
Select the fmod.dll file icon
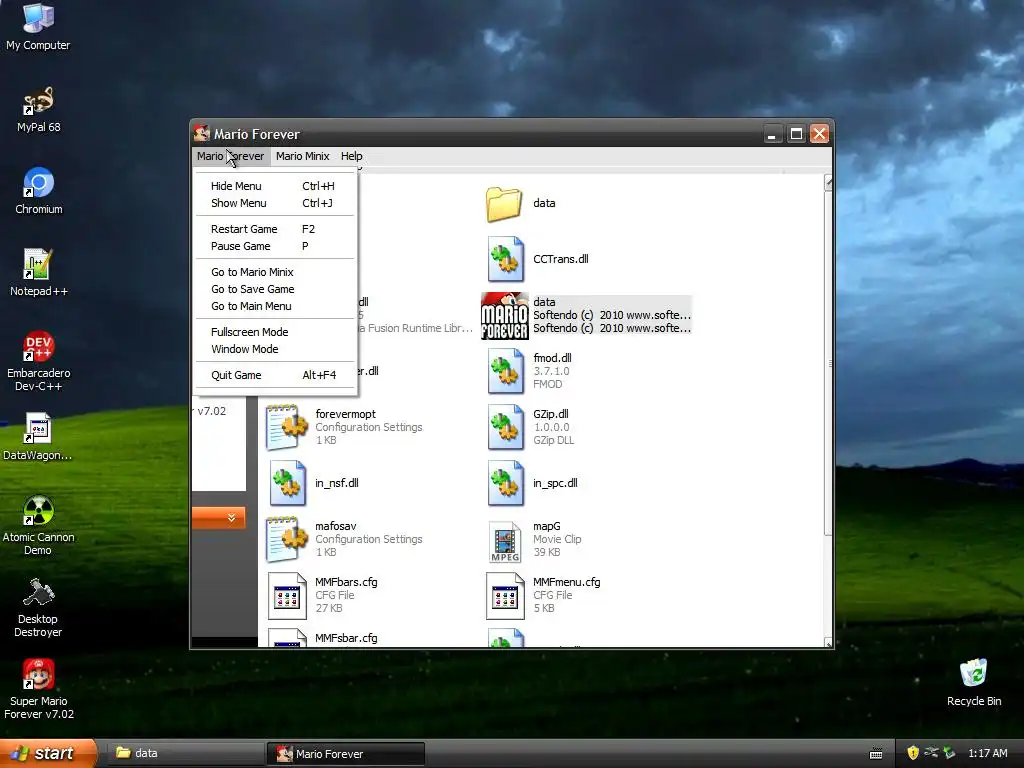click(505, 372)
